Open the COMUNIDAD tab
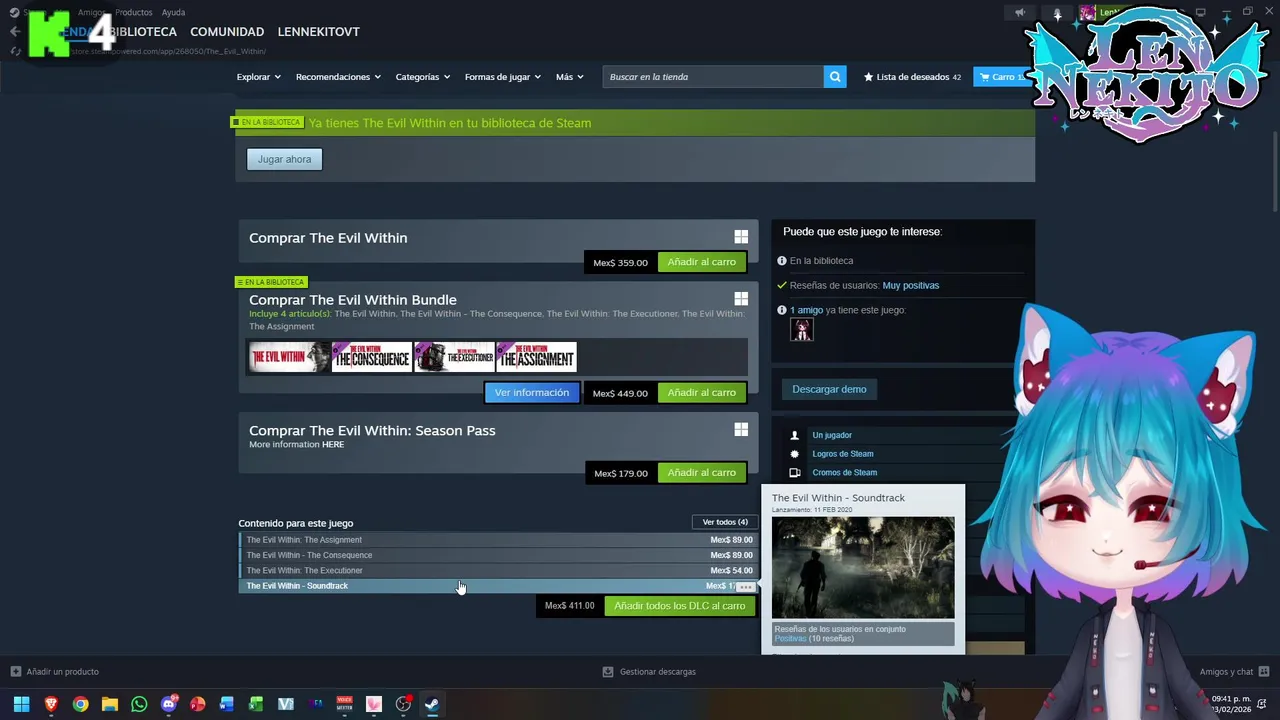The image size is (1280, 720). 227,32
